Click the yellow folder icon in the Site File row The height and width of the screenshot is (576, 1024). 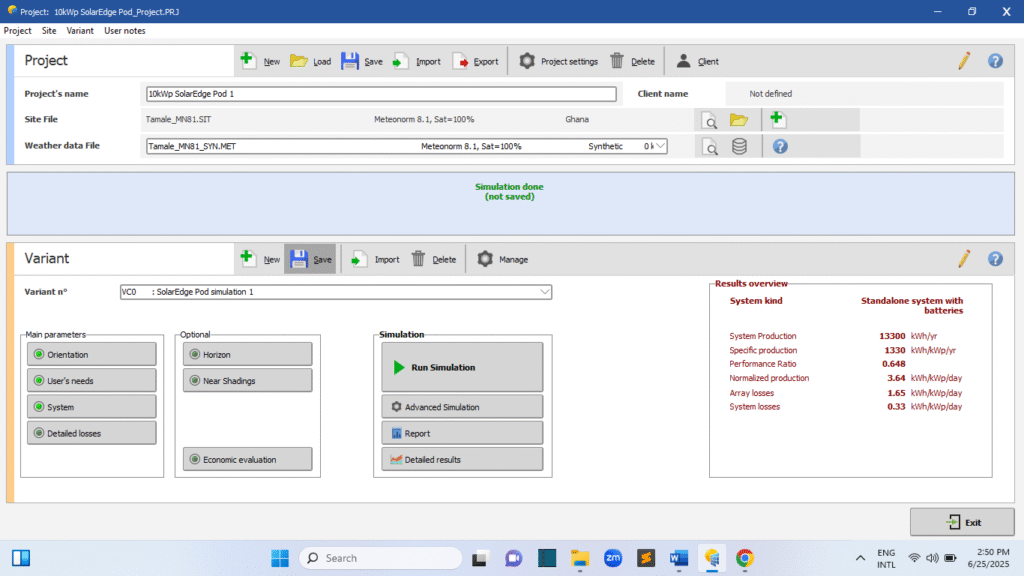point(738,120)
